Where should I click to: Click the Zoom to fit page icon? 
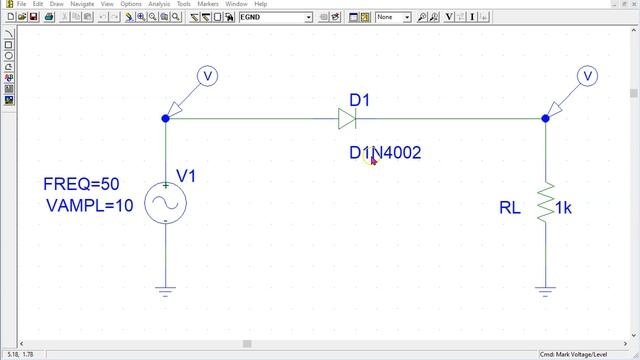(x=176, y=17)
